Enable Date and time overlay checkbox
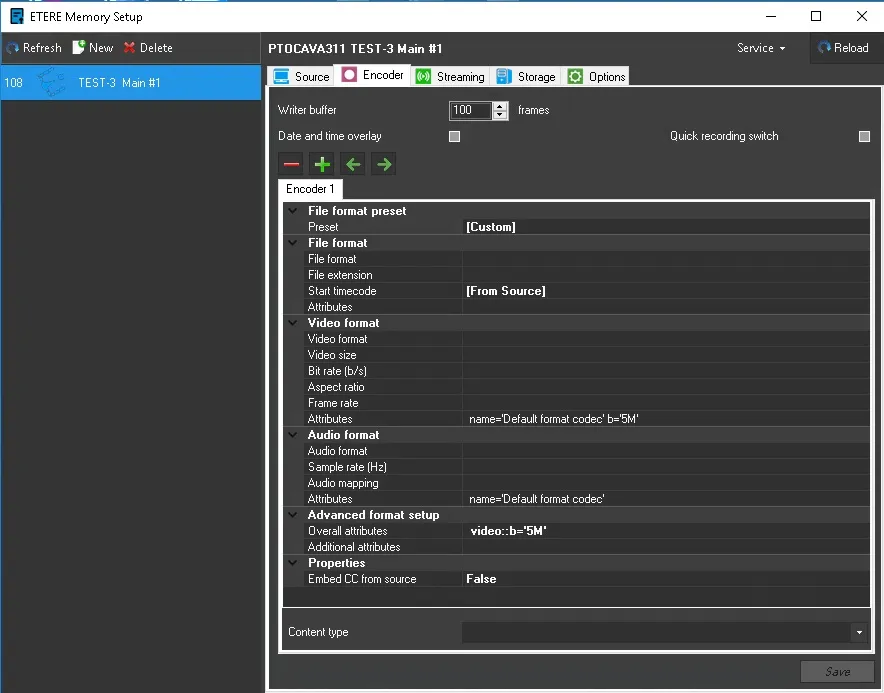 pyautogui.click(x=454, y=137)
